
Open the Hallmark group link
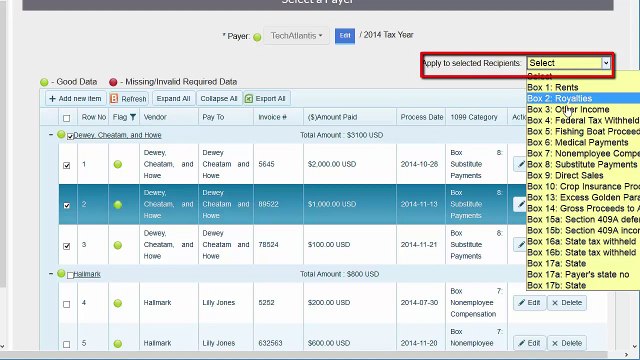pos(87,274)
